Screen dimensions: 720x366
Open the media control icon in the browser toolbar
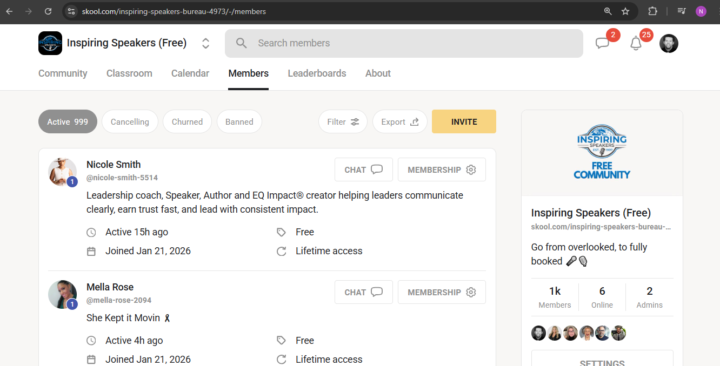681,11
